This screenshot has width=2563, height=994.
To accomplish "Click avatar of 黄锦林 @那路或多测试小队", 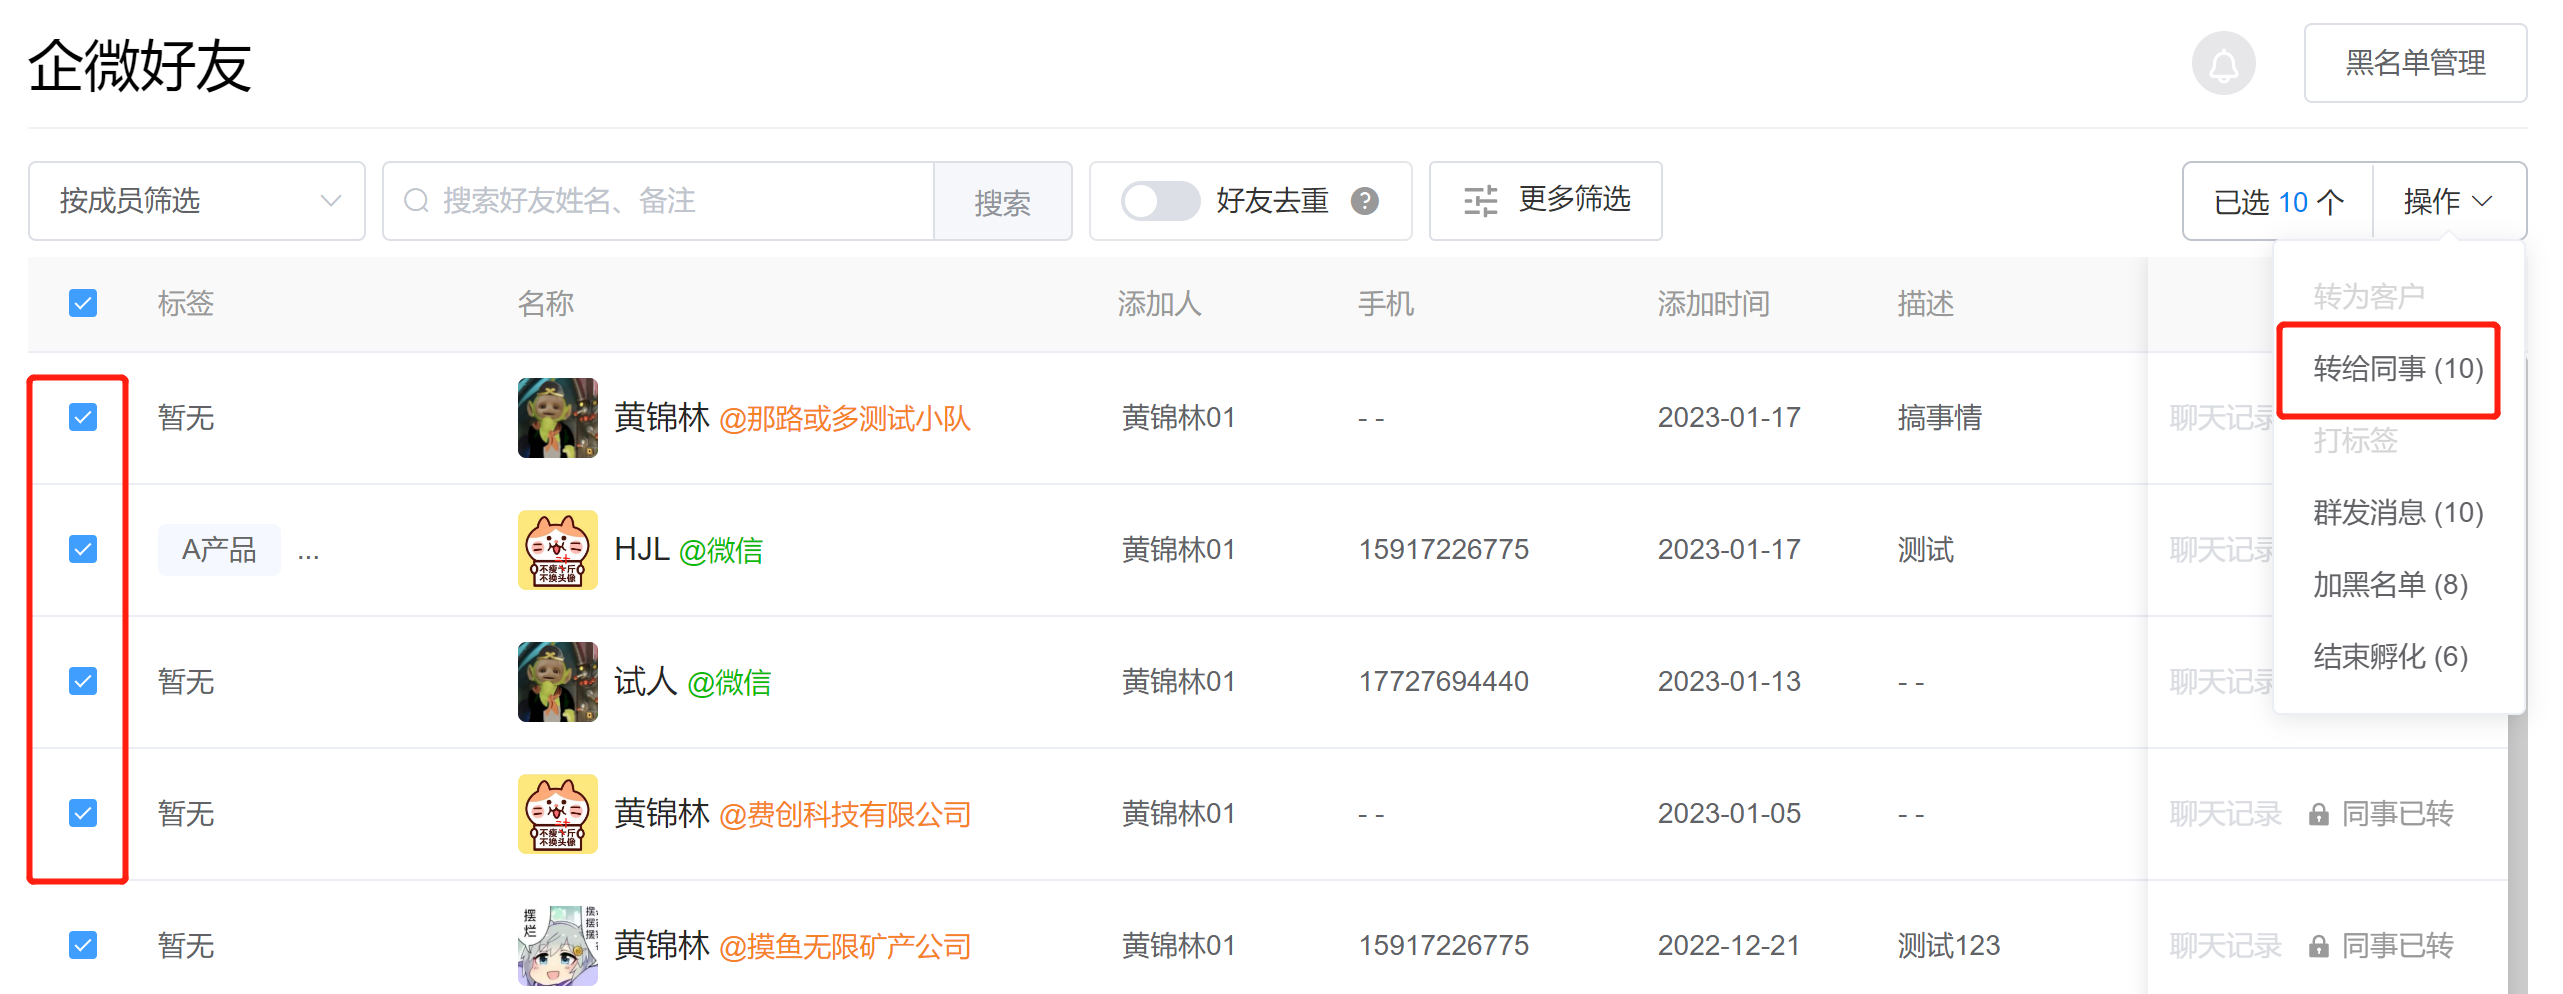I will 557,418.
